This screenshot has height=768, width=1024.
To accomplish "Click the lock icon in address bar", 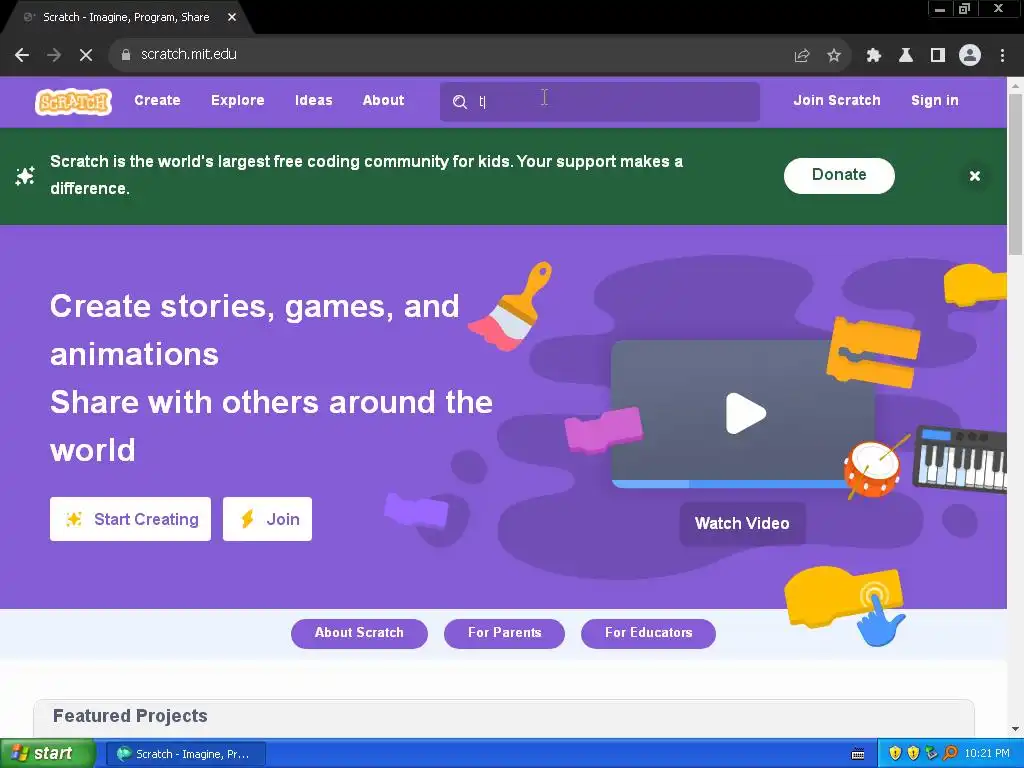I will click(x=126, y=55).
